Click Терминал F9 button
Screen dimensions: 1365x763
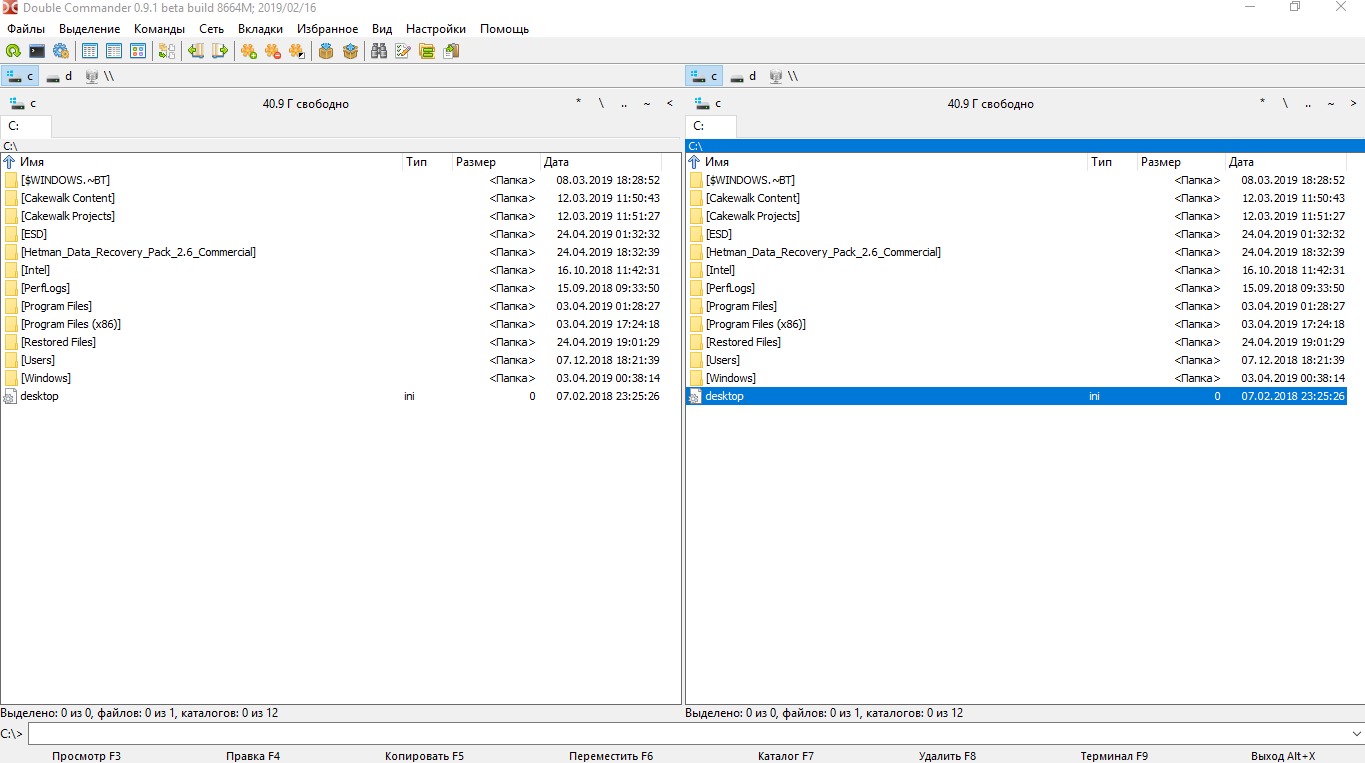(1114, 756)
